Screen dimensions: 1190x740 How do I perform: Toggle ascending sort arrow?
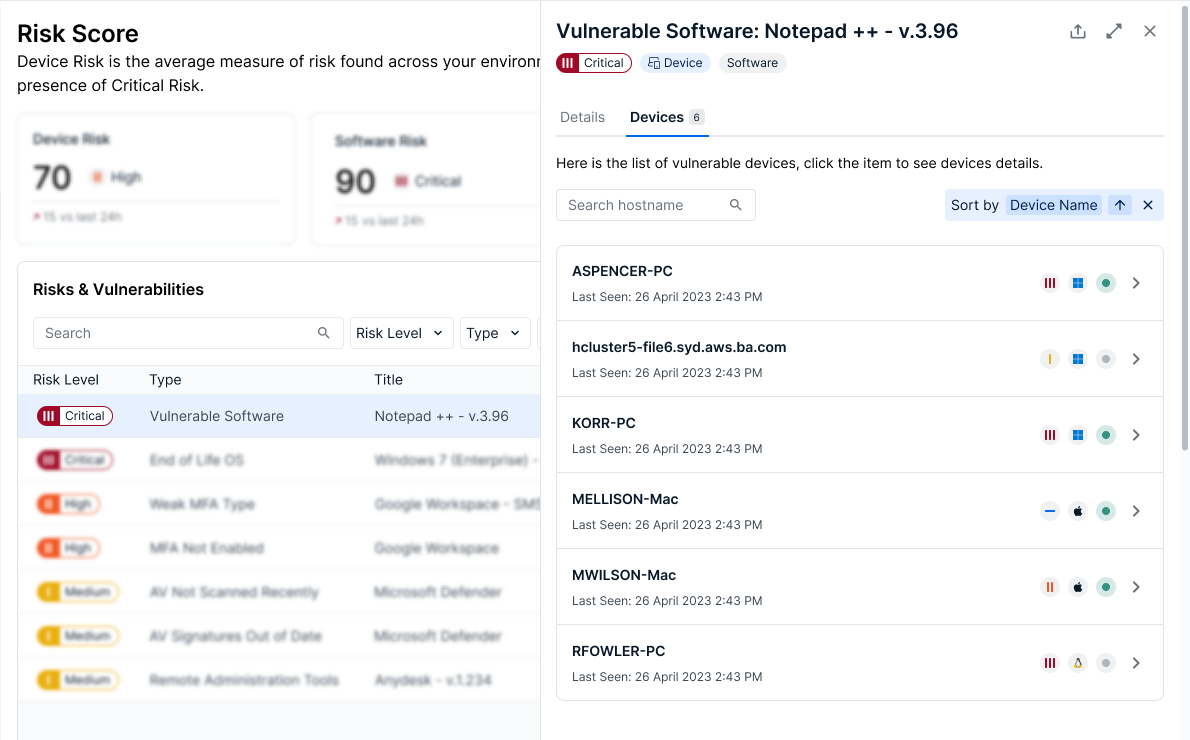pyautogui.click(x=1119, y=205)
